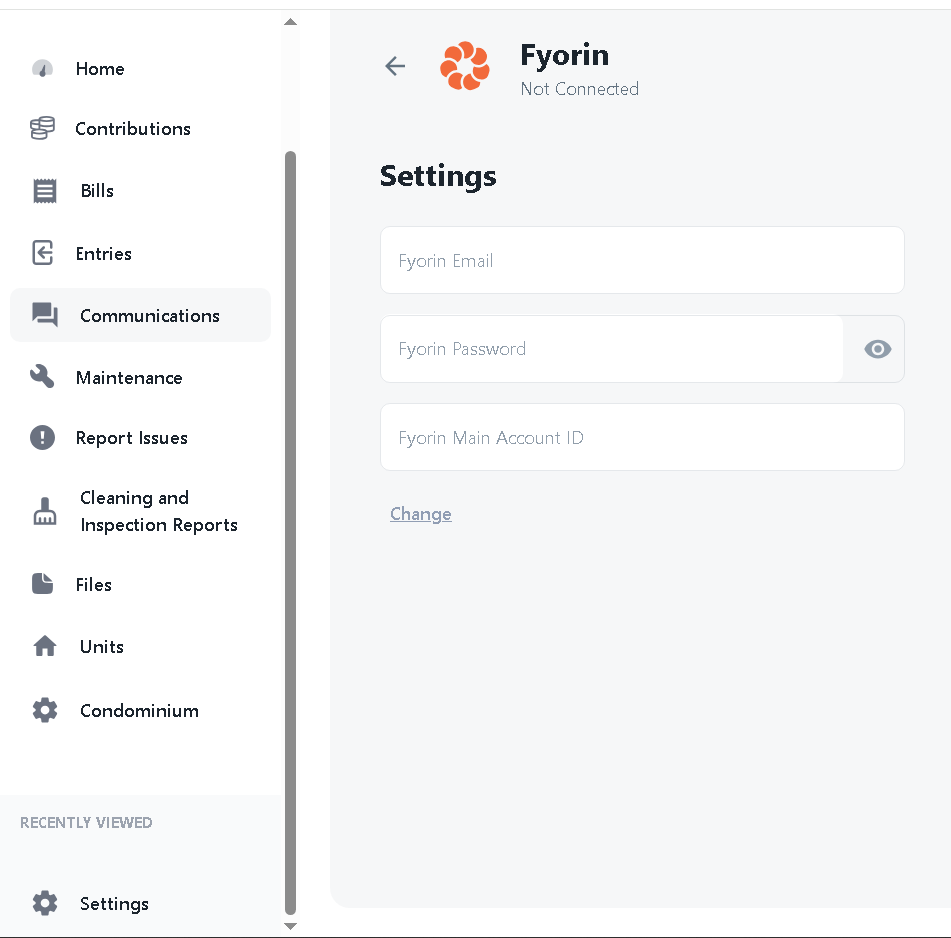Select the Cleaning and Inspection Reports broom icon

(x=44, y=511)
